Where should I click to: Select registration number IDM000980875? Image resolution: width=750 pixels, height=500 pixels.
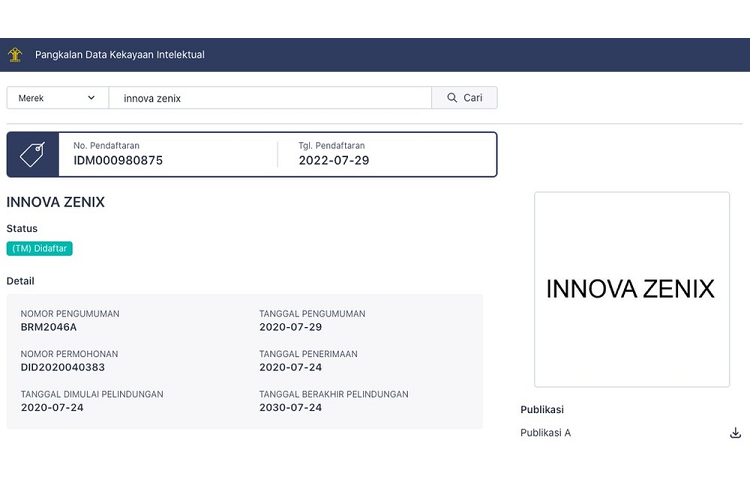(118, 160)
